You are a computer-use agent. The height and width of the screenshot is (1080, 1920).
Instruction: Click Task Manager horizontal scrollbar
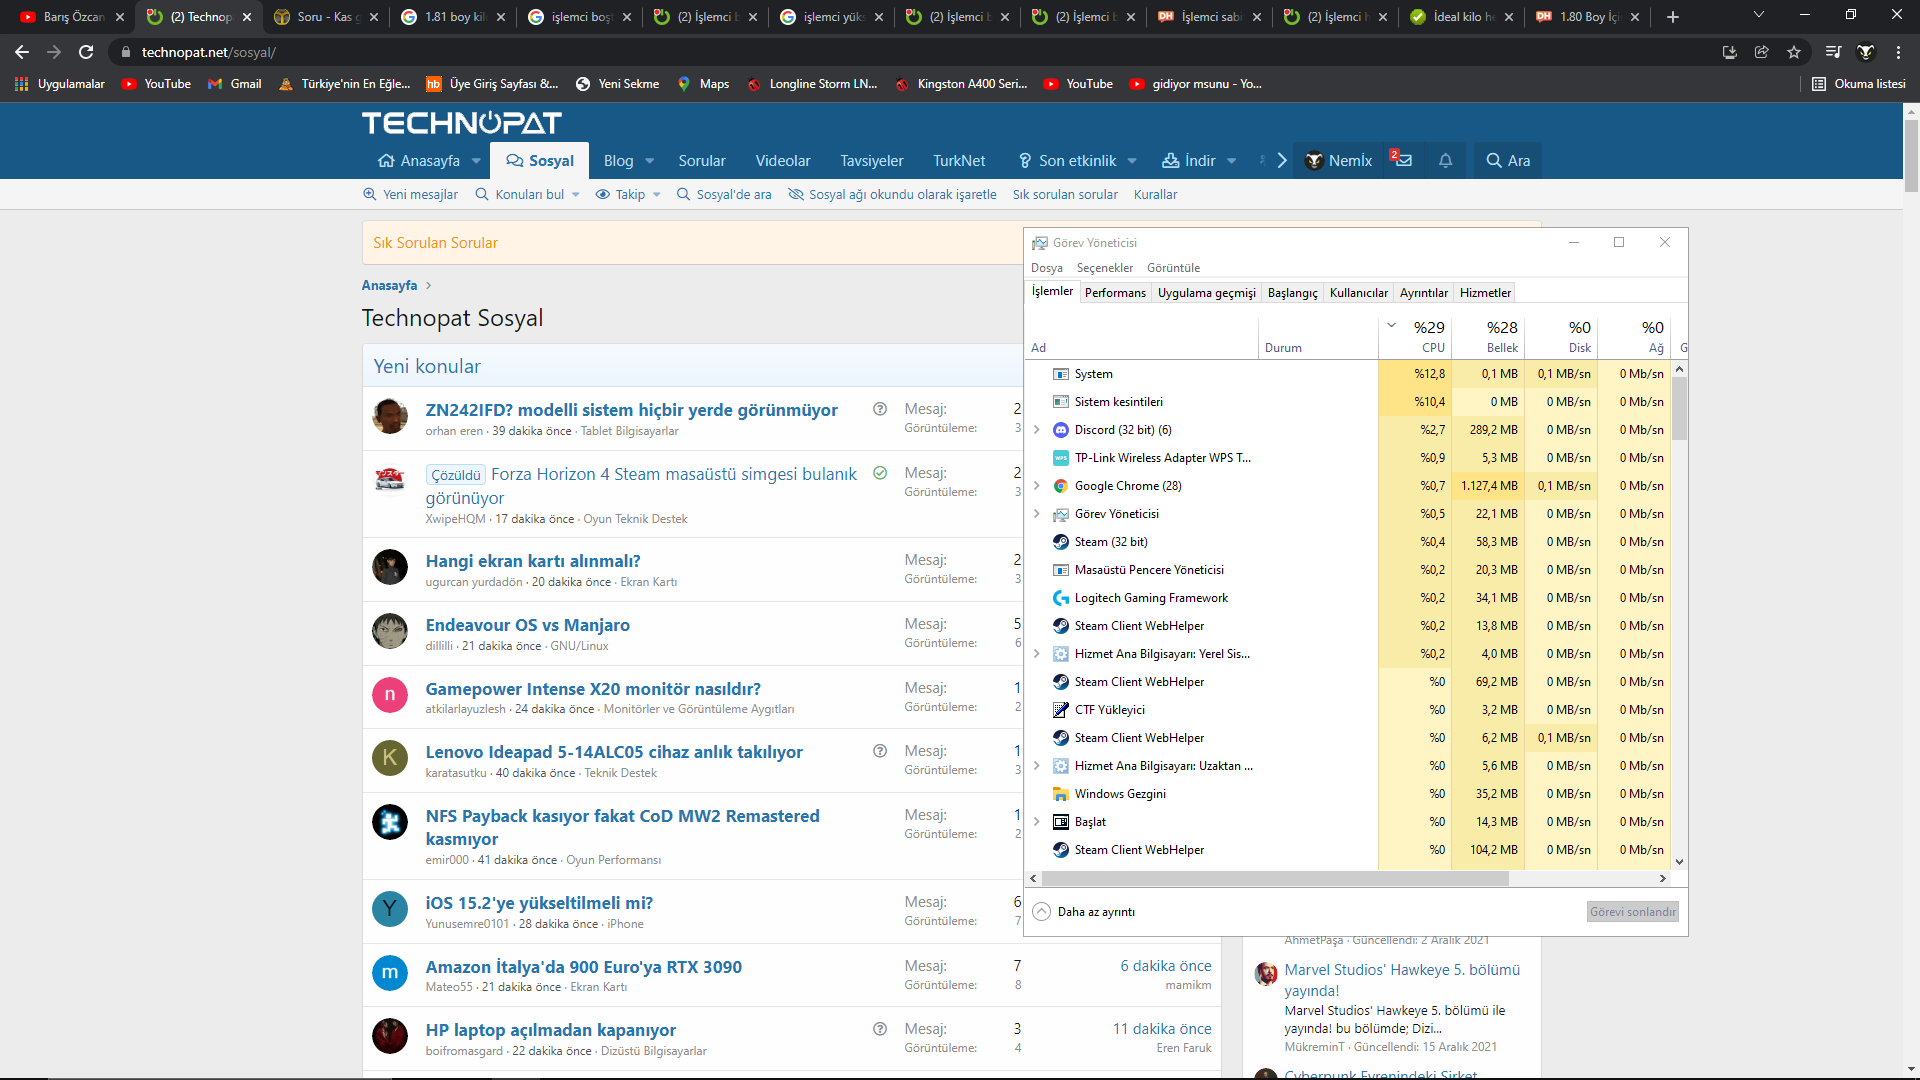tap(1275, 879)
